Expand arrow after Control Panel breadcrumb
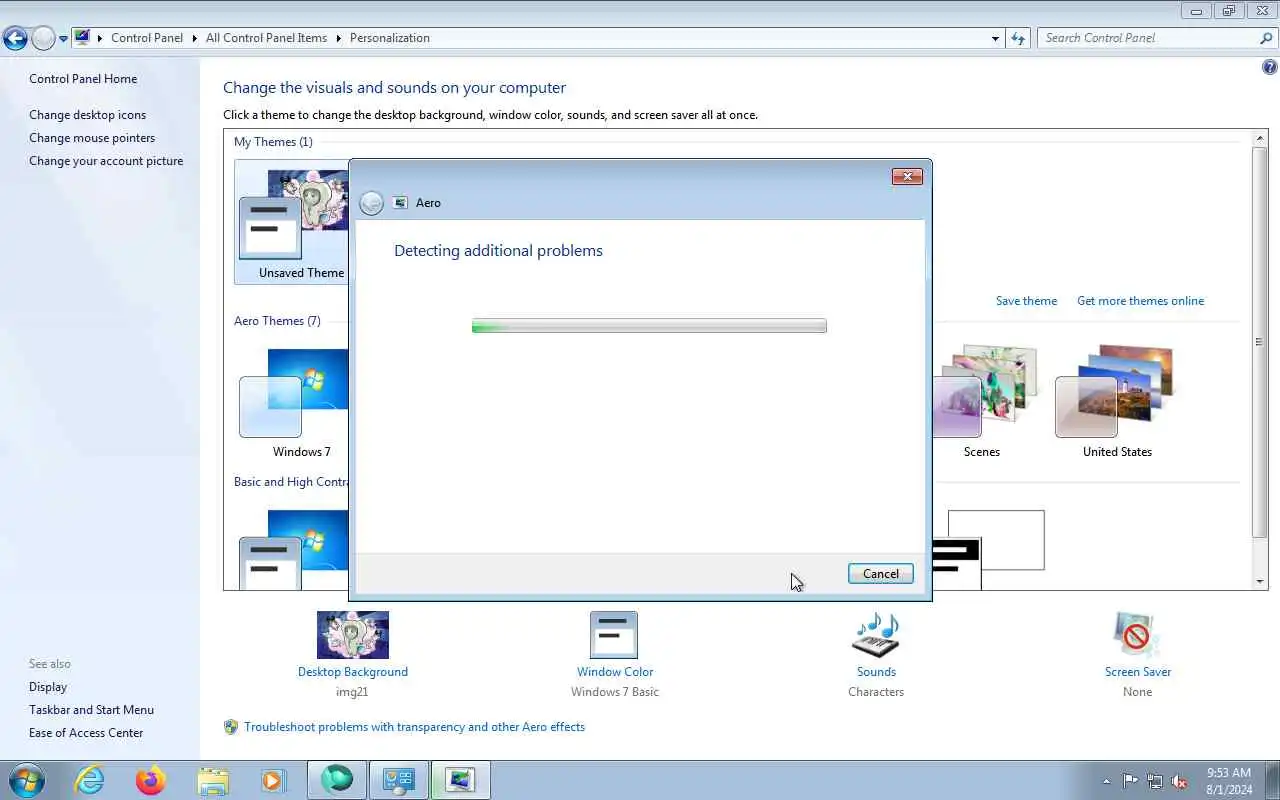 coord(195,38)
